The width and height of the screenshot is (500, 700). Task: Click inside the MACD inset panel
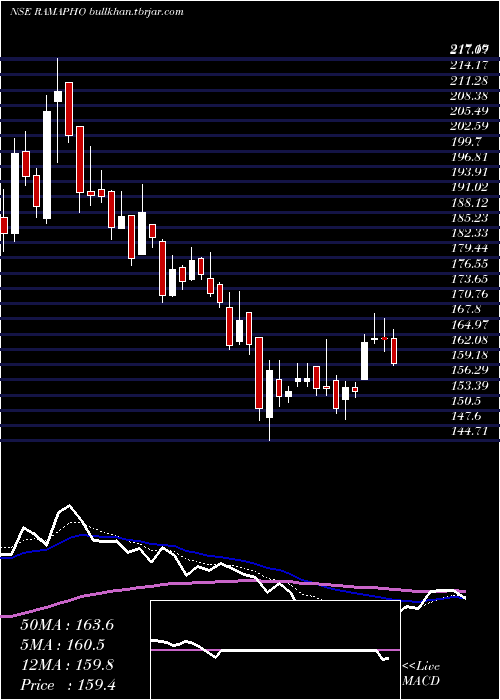[x=275, y=650]
